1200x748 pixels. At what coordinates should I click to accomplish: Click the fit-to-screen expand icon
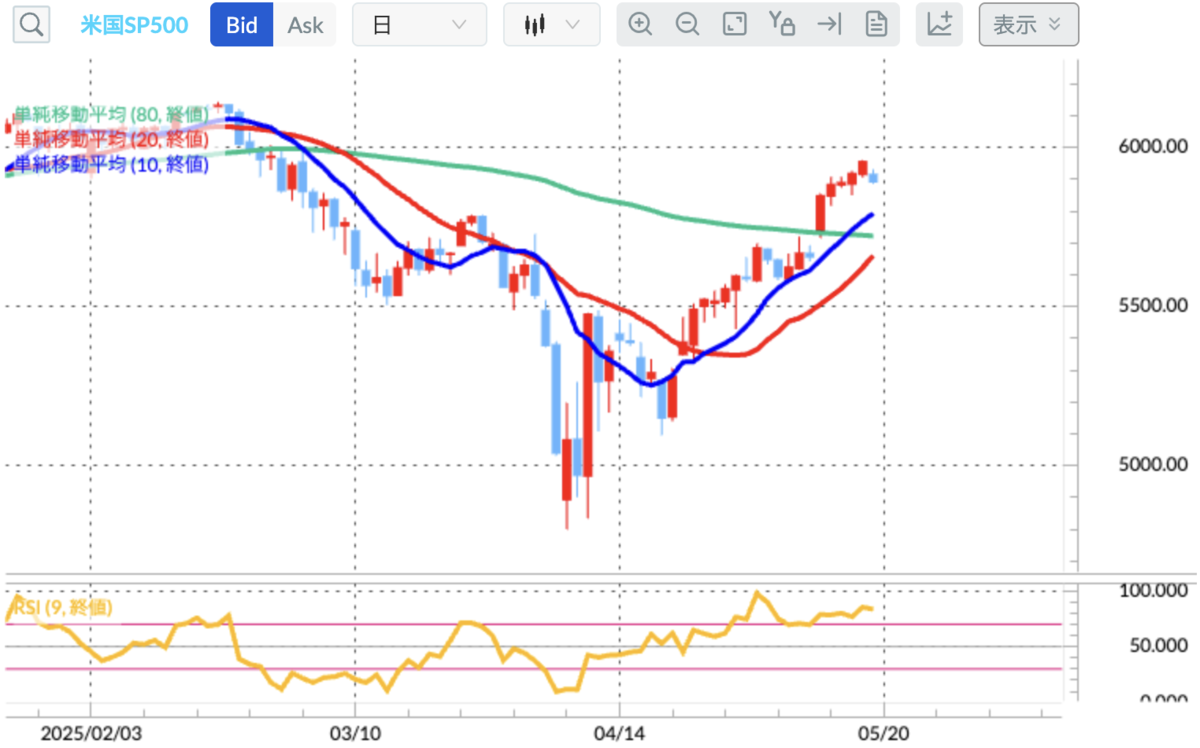pyautogui.click(x=735, y=25)
